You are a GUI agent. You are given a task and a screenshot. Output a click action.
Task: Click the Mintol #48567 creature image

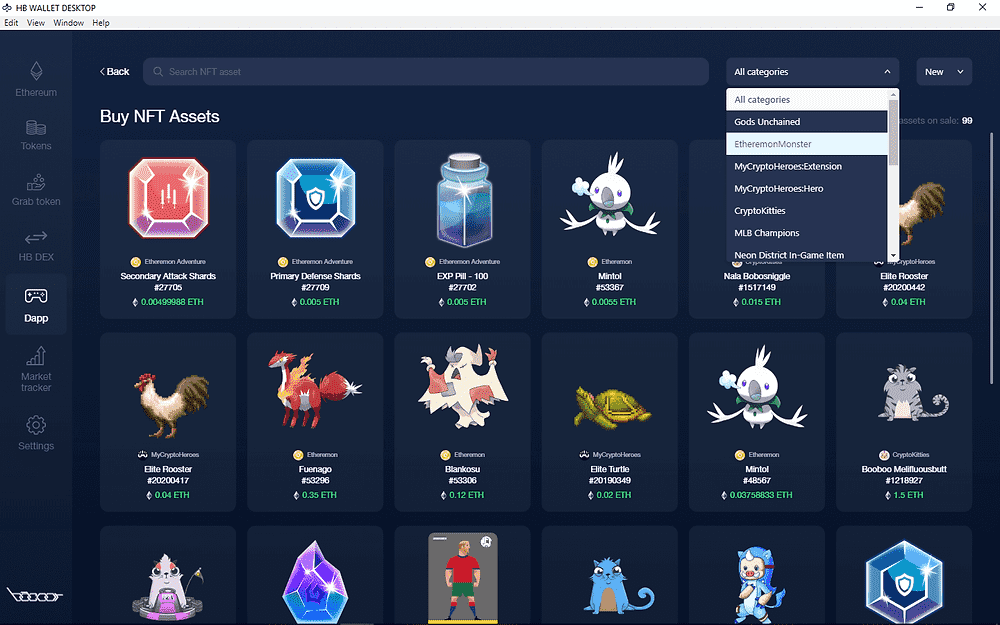pyautogui.click(x=757, y=387)
